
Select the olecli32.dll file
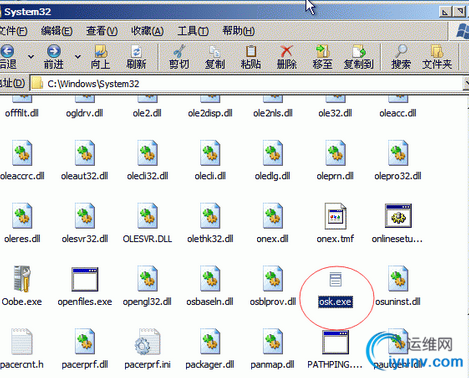point(147,161)
